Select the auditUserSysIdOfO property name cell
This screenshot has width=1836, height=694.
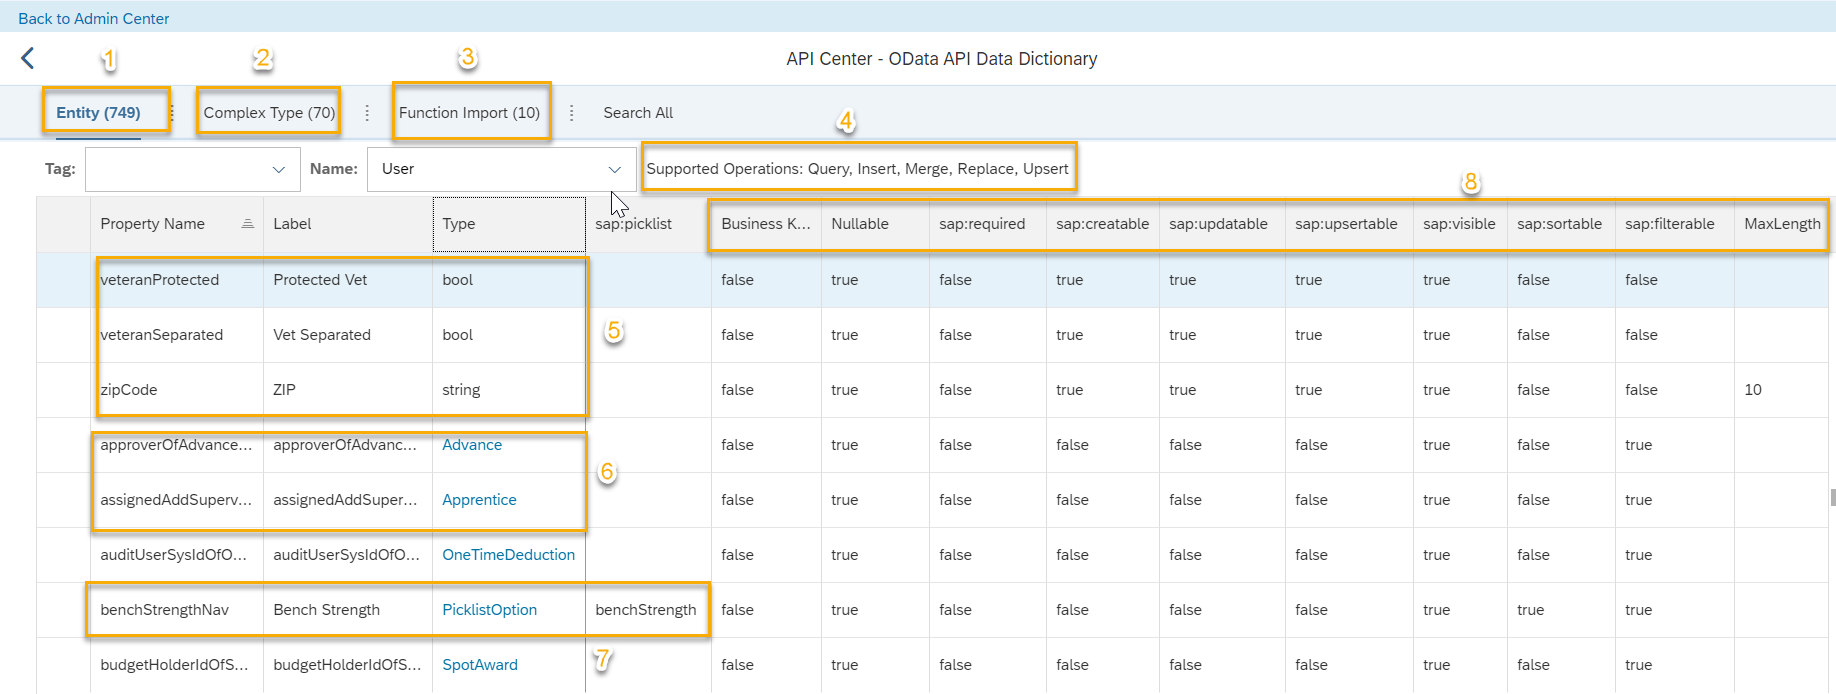(x=177, y=555)
